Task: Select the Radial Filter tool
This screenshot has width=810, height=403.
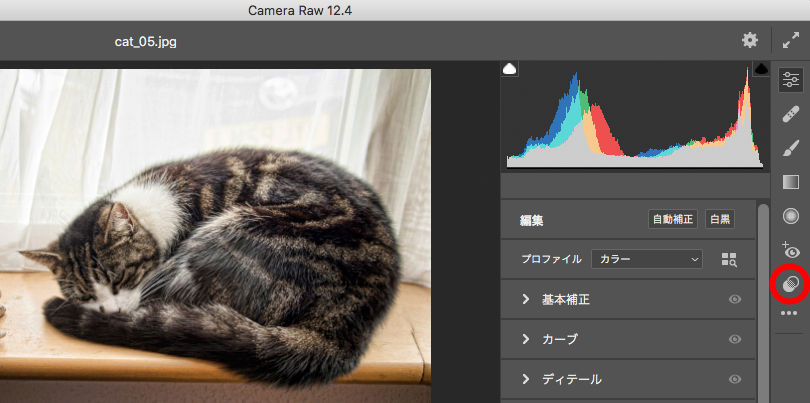Action: click(x=790, y=216)
